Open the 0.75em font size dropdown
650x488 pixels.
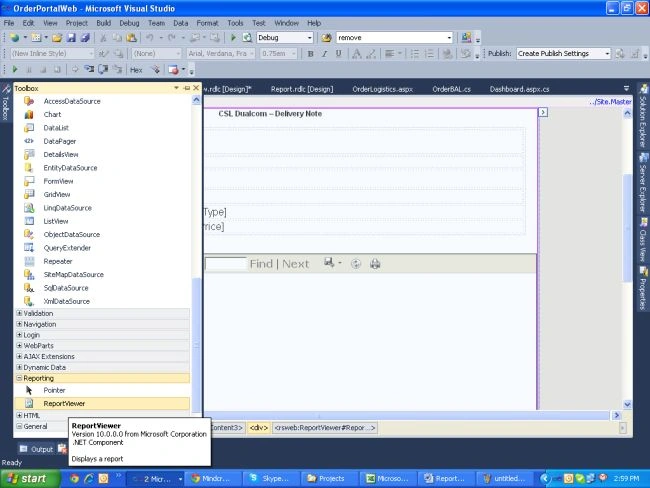coord(279,53)
